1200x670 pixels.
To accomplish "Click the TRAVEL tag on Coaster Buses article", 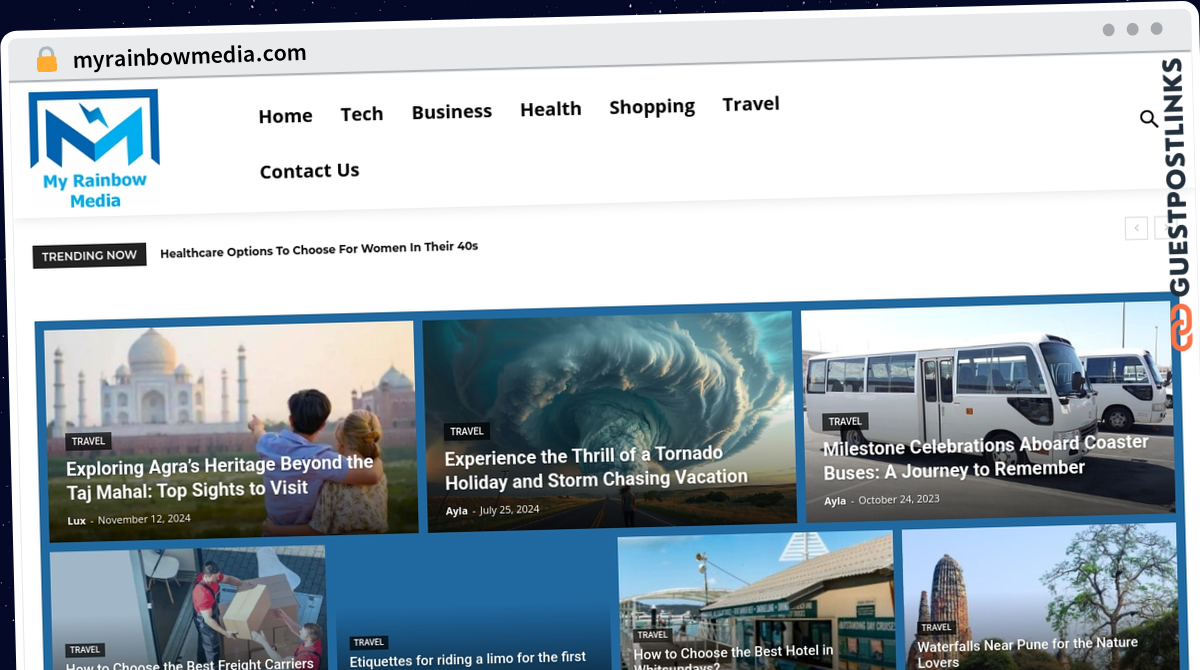I will 845,422.
